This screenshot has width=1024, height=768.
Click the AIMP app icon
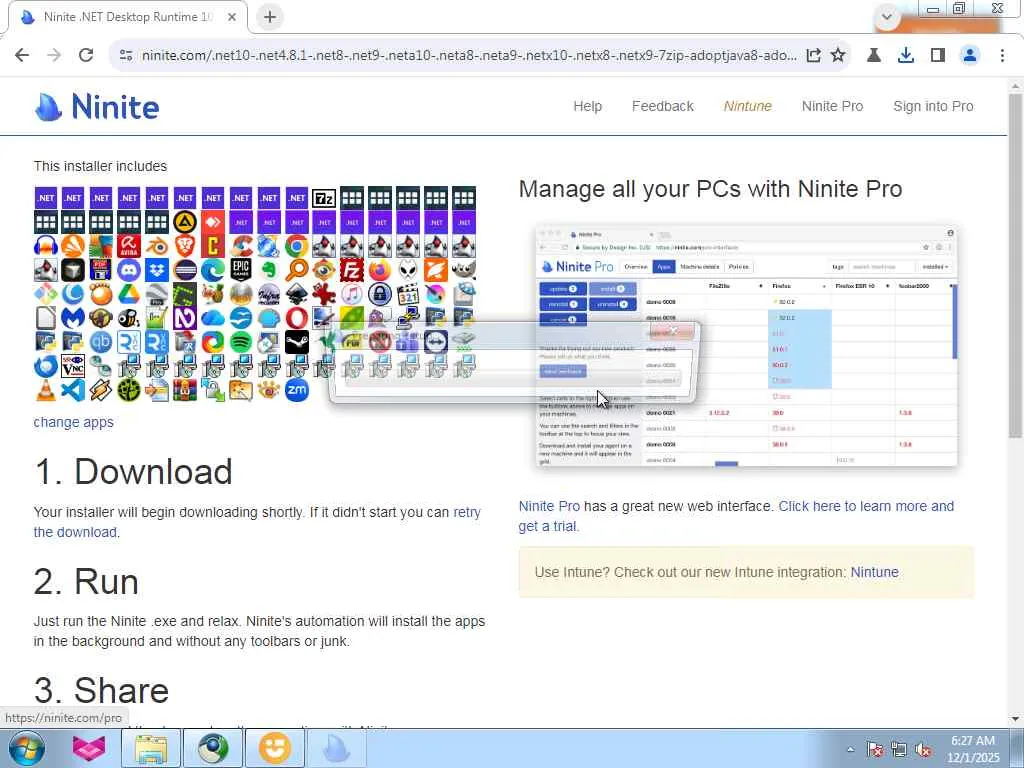pyautogui.click(x=185, y=222)
